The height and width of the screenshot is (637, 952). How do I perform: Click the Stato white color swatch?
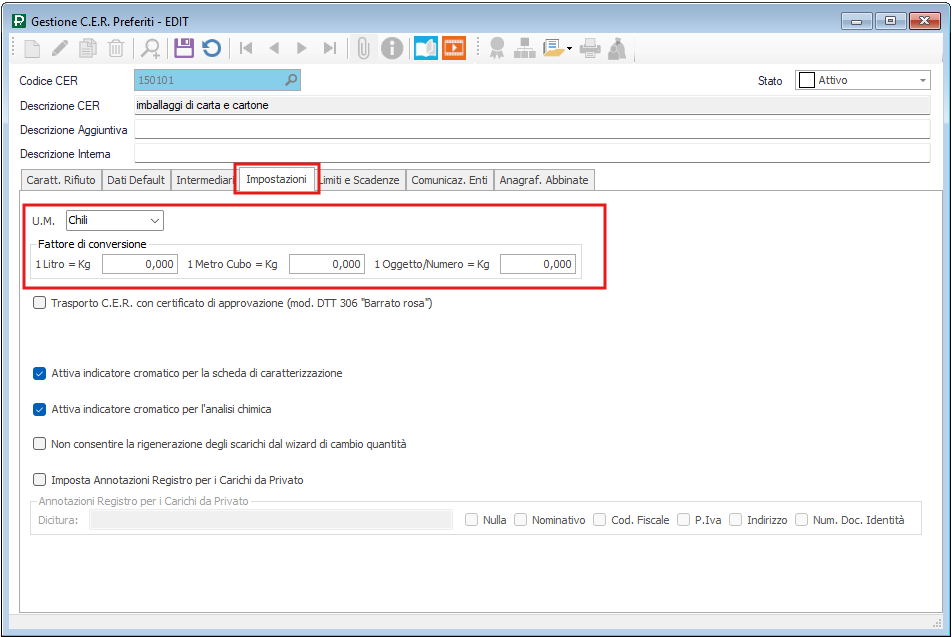pos(805,81)
